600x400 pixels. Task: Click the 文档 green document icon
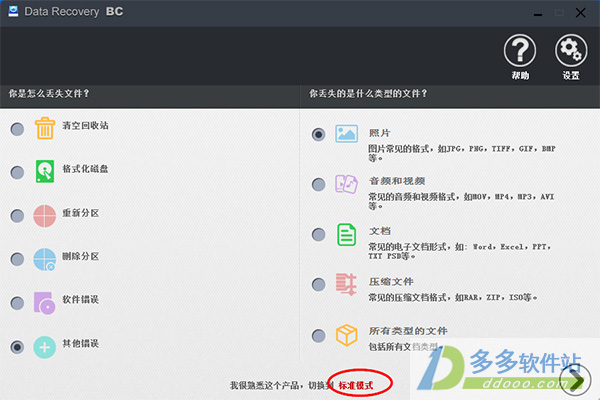click(x=347, y=235)
